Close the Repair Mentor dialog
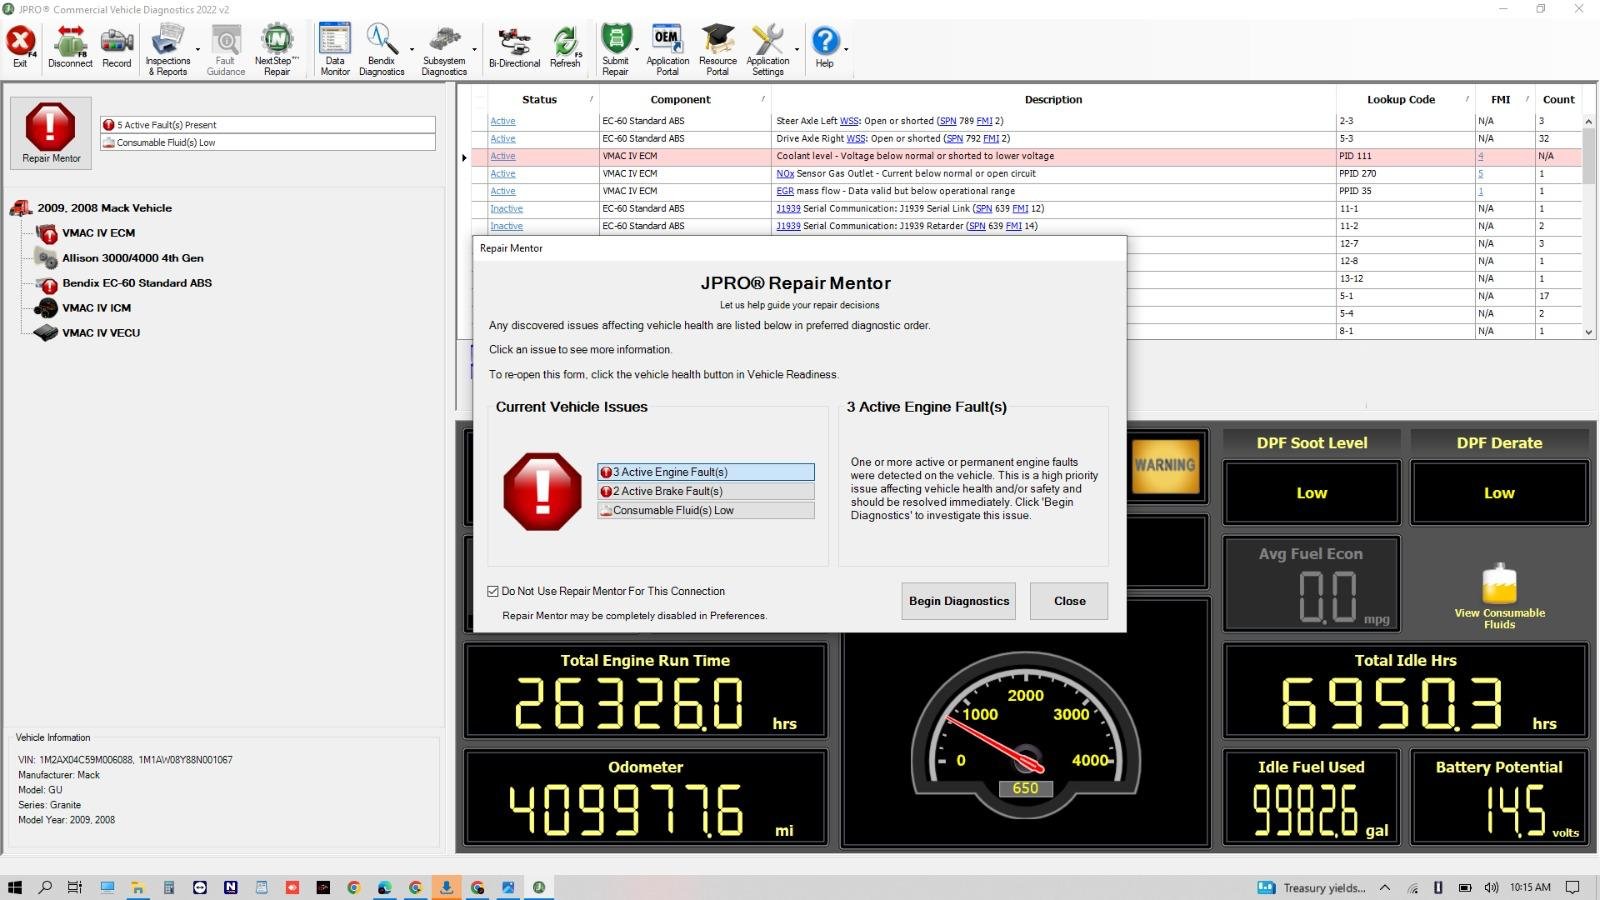This screenshot has width=1600, height=900. 1069,601
